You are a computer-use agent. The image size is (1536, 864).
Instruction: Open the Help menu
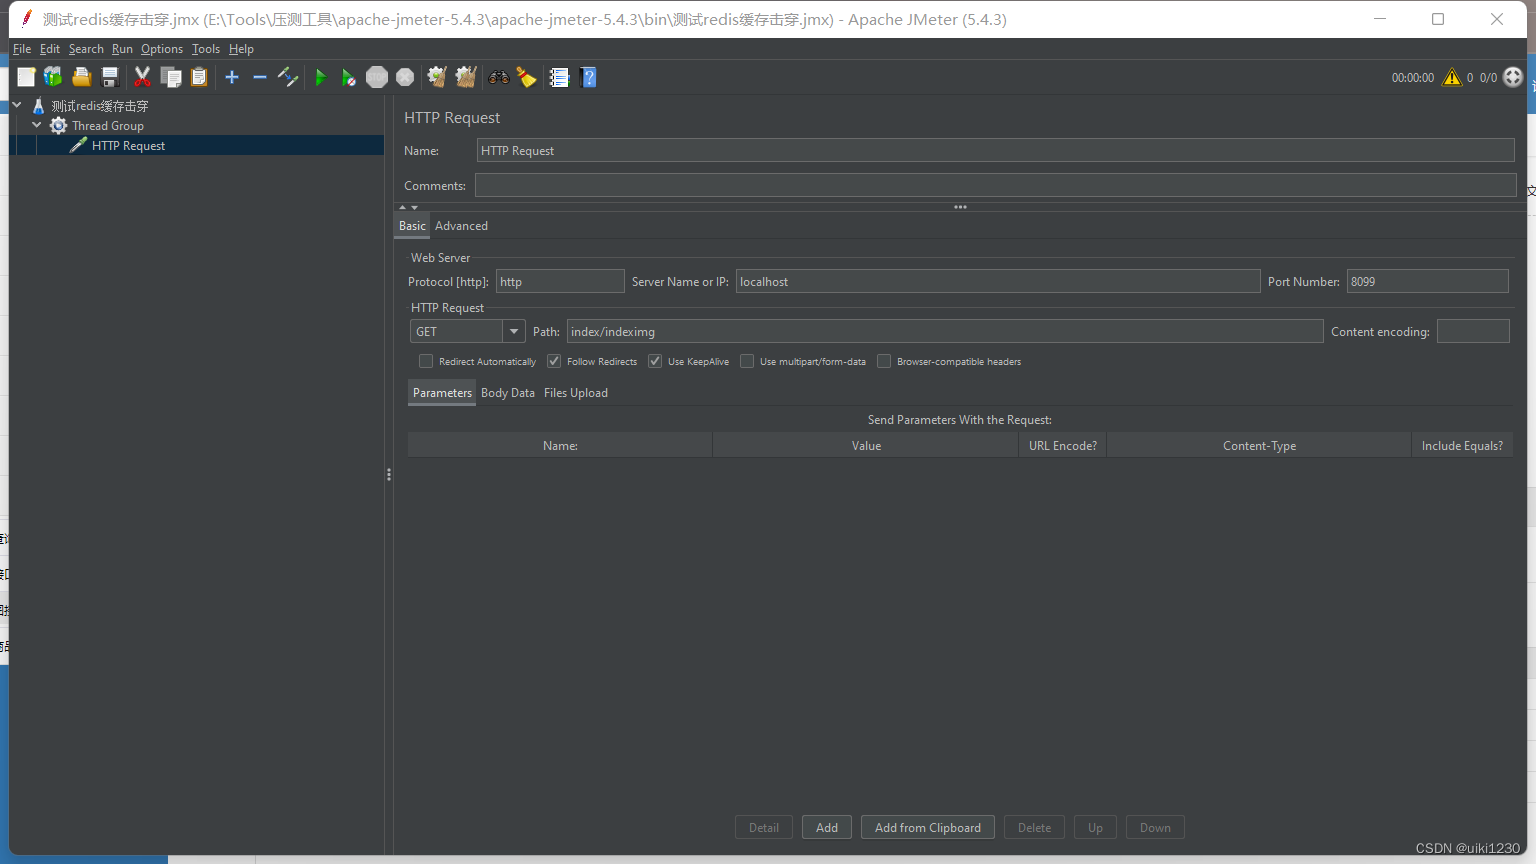[241, 49]
